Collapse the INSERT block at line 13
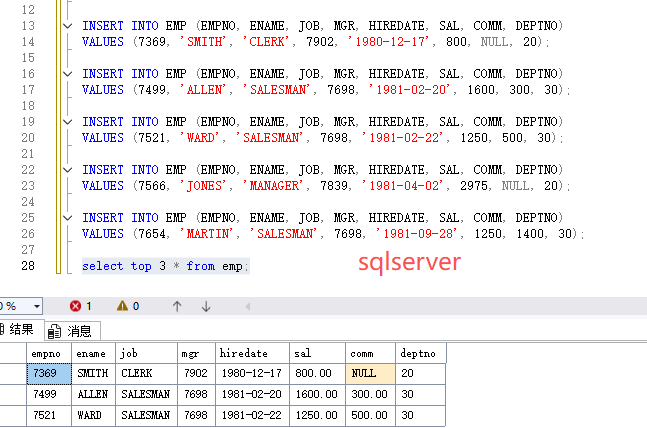 tap(67, 26)
